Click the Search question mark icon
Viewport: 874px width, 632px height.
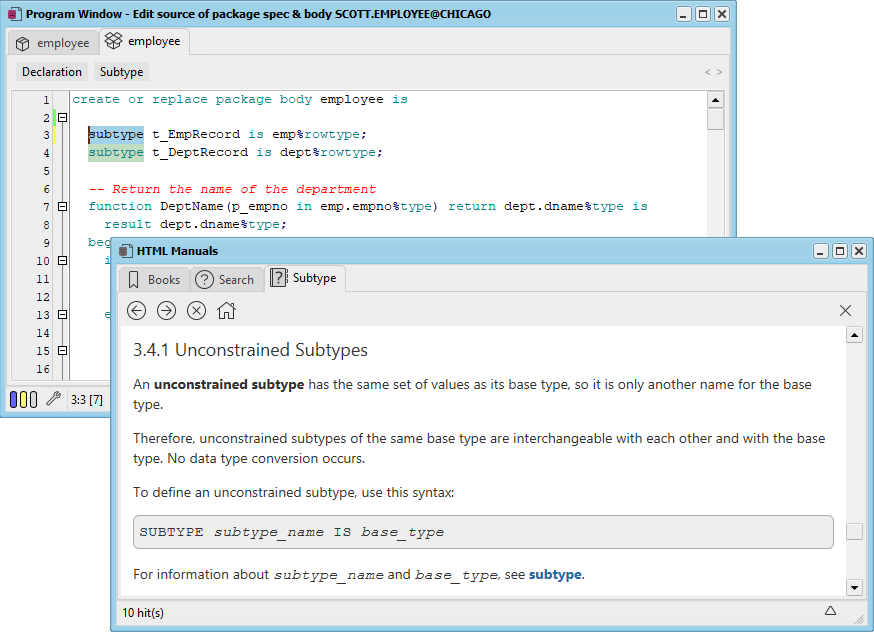click(x=205, y=279)
